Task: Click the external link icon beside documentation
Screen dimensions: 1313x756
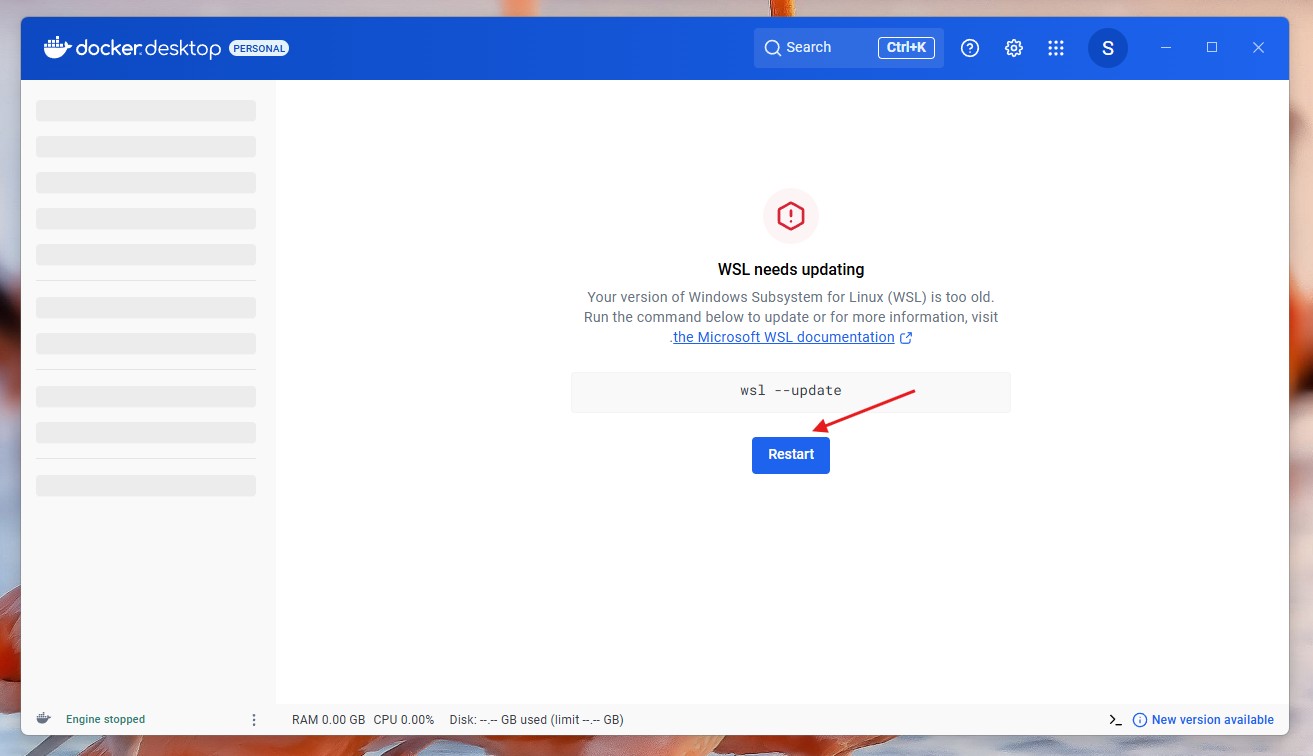Action: [x=906, y=338]
